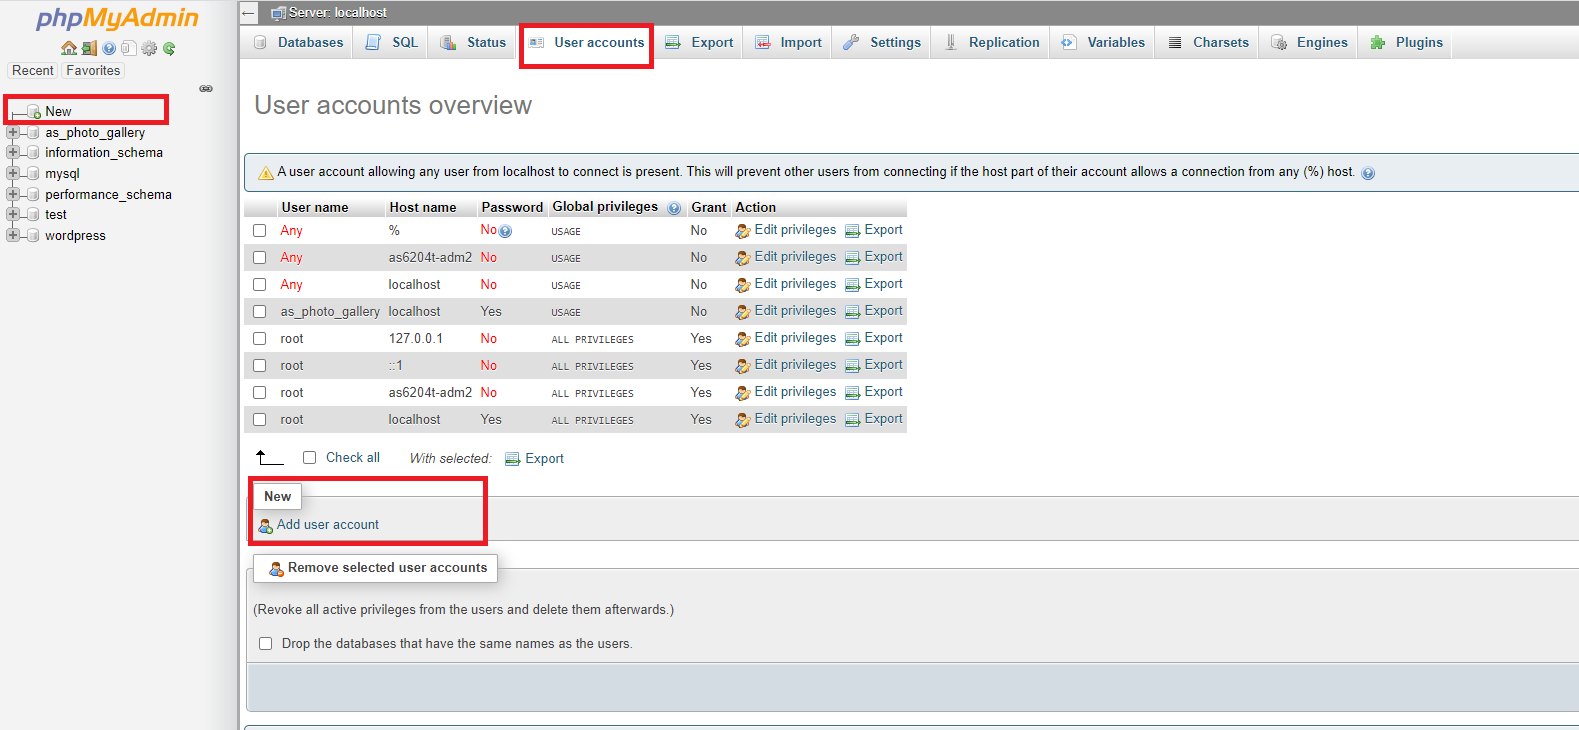Open the Variables tab
Image resolution: width=1579 pixels, height=730 pixels.
[x=1103, y=43]
